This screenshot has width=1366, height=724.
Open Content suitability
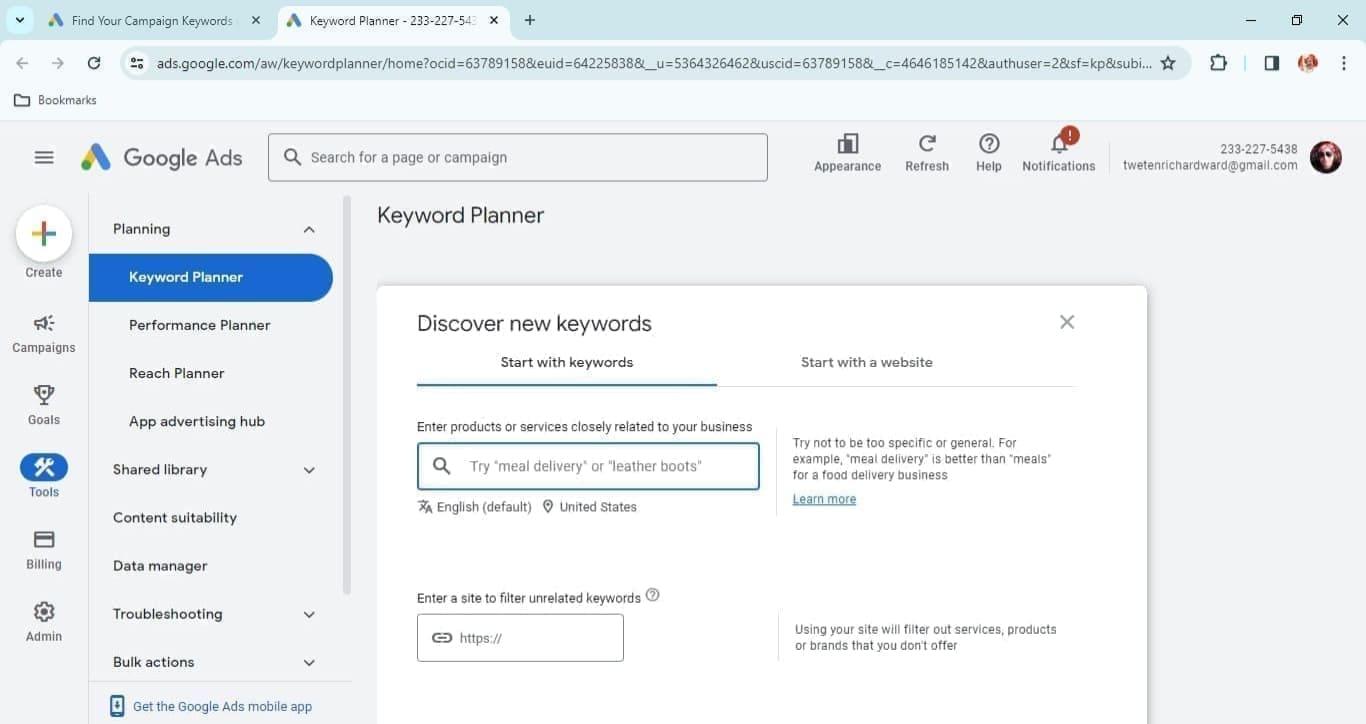(x=175, y=517)
